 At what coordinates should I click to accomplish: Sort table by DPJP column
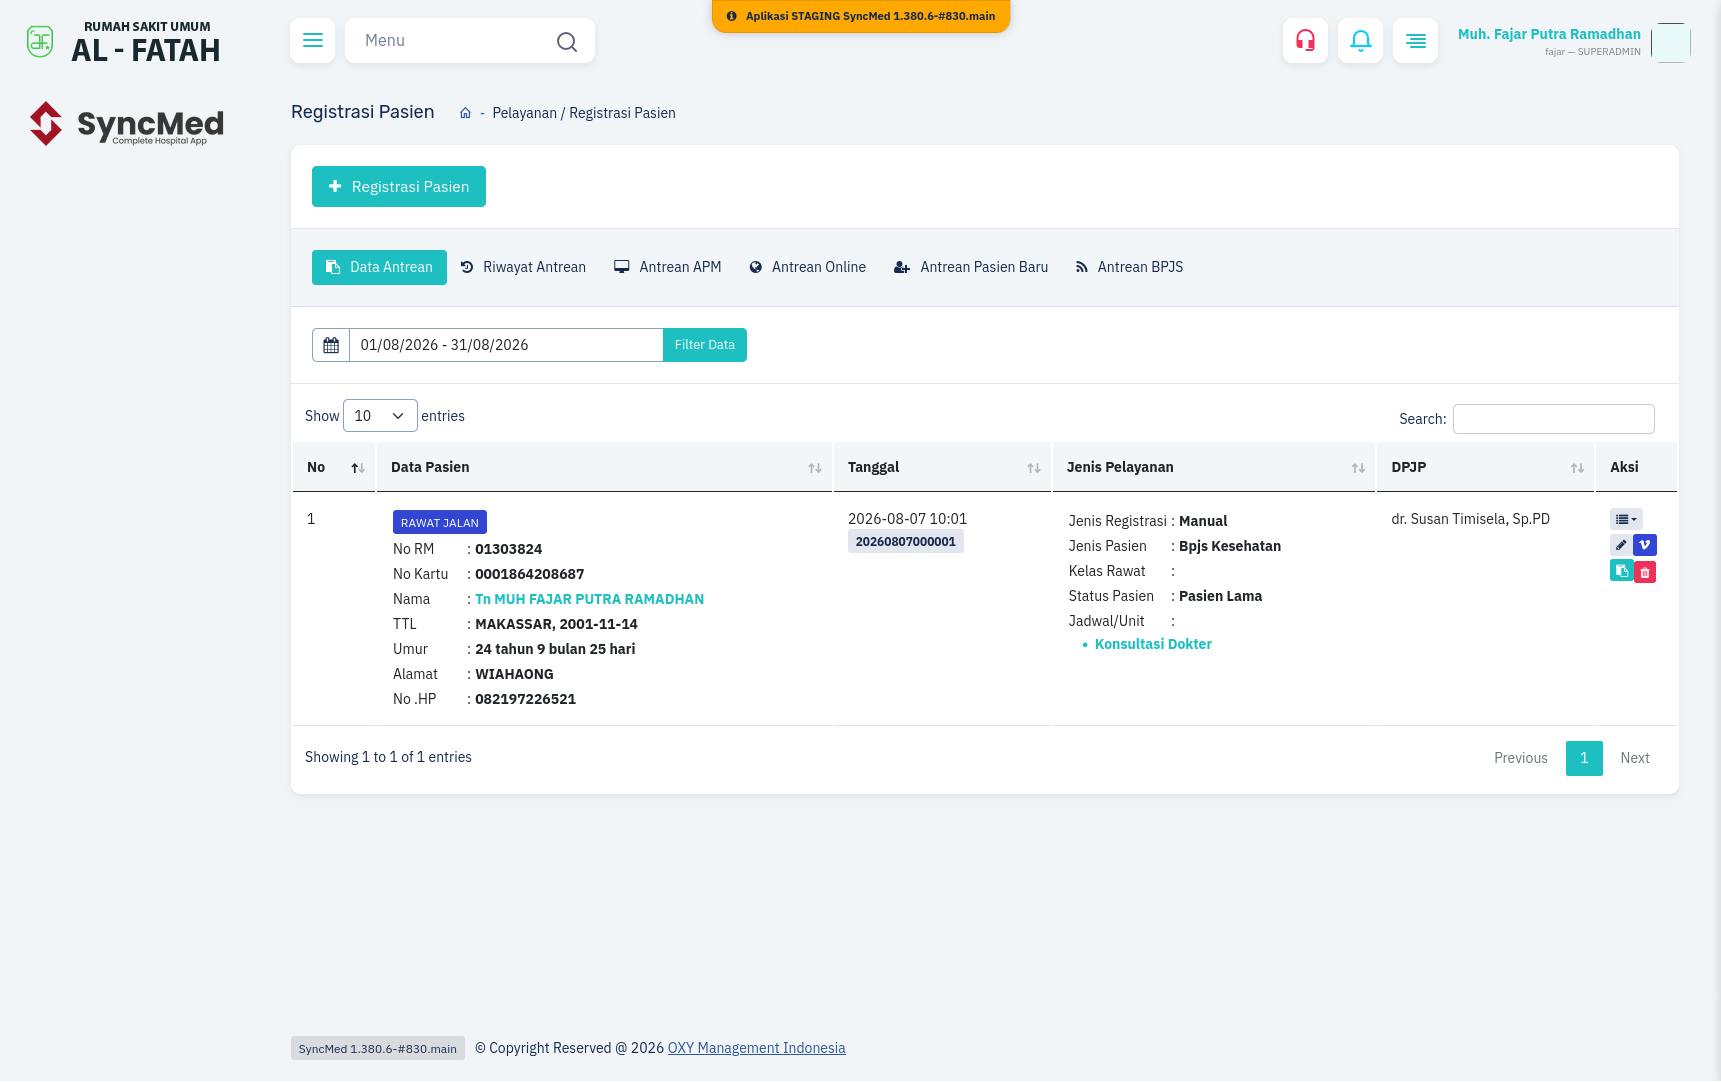(1485, 467)
